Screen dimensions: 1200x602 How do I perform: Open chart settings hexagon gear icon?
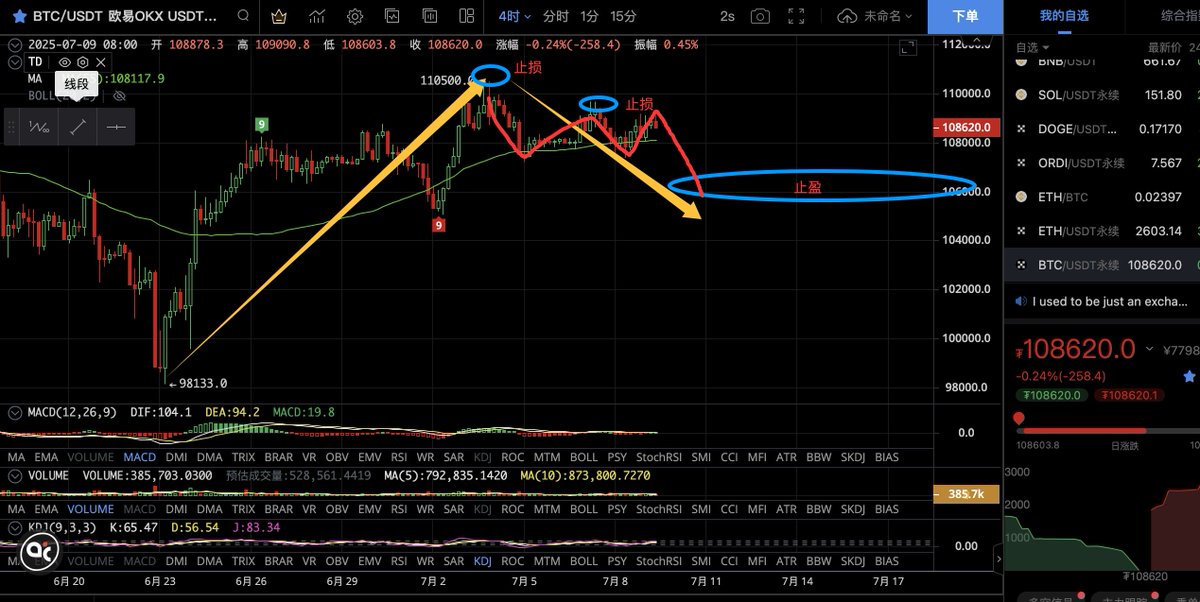[355, 16]
